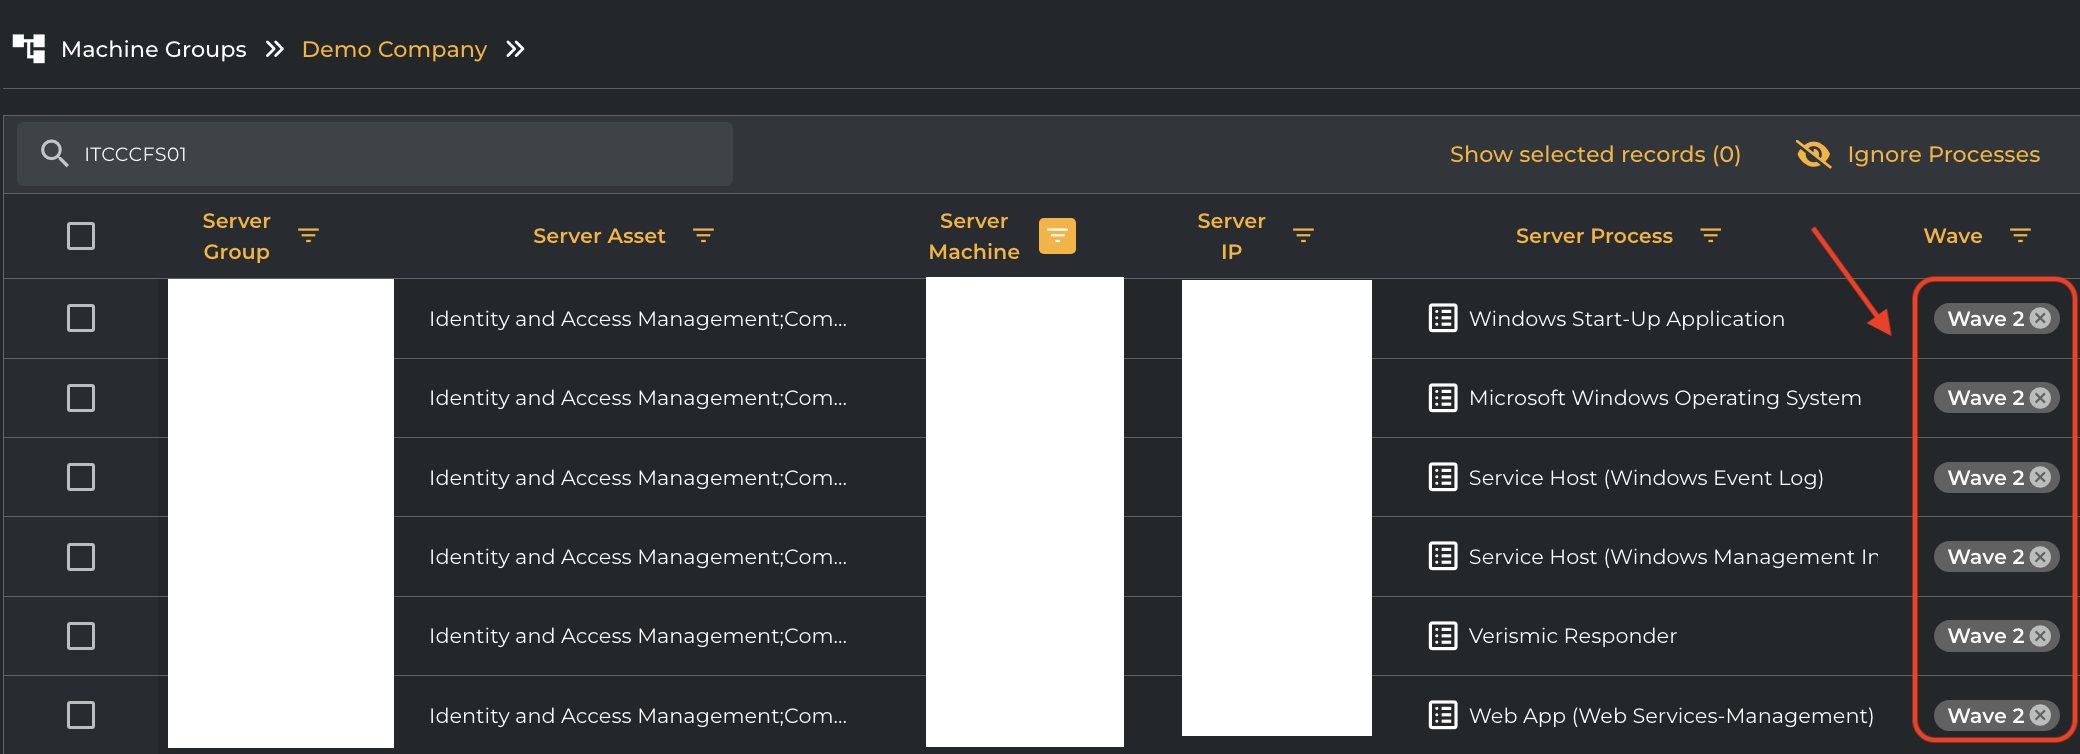Open list icon for Windows Start-Up Application

click(x=1442, y=318)
